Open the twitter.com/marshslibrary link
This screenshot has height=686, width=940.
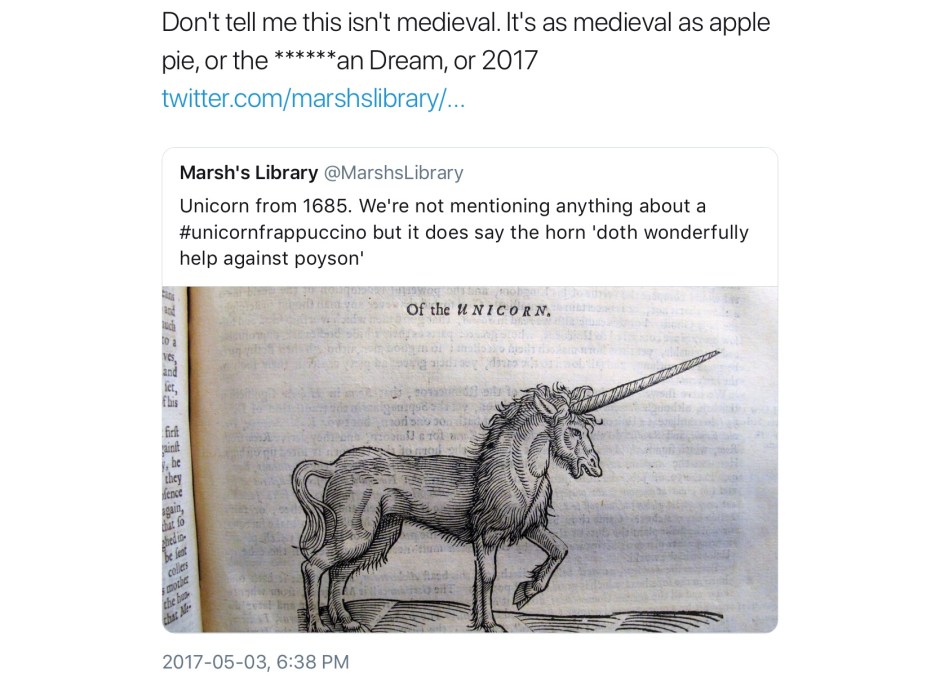click(313, 98)
